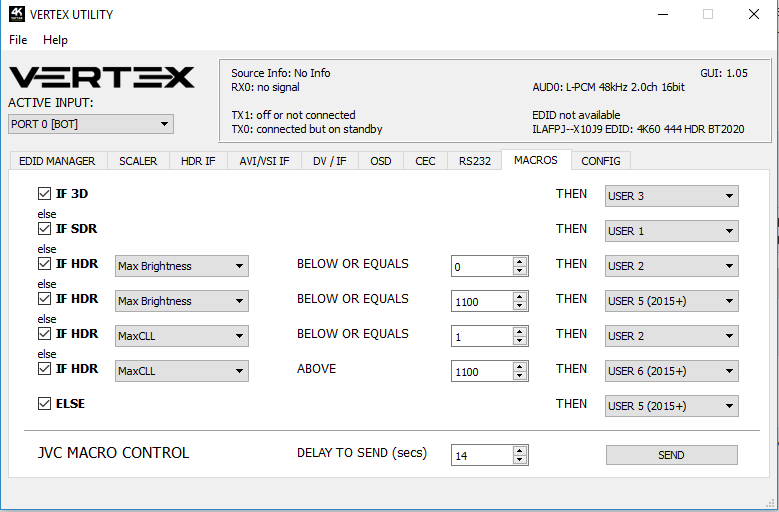Select the MACROS tab
The image size is (779, 512).
pos(536,160)
